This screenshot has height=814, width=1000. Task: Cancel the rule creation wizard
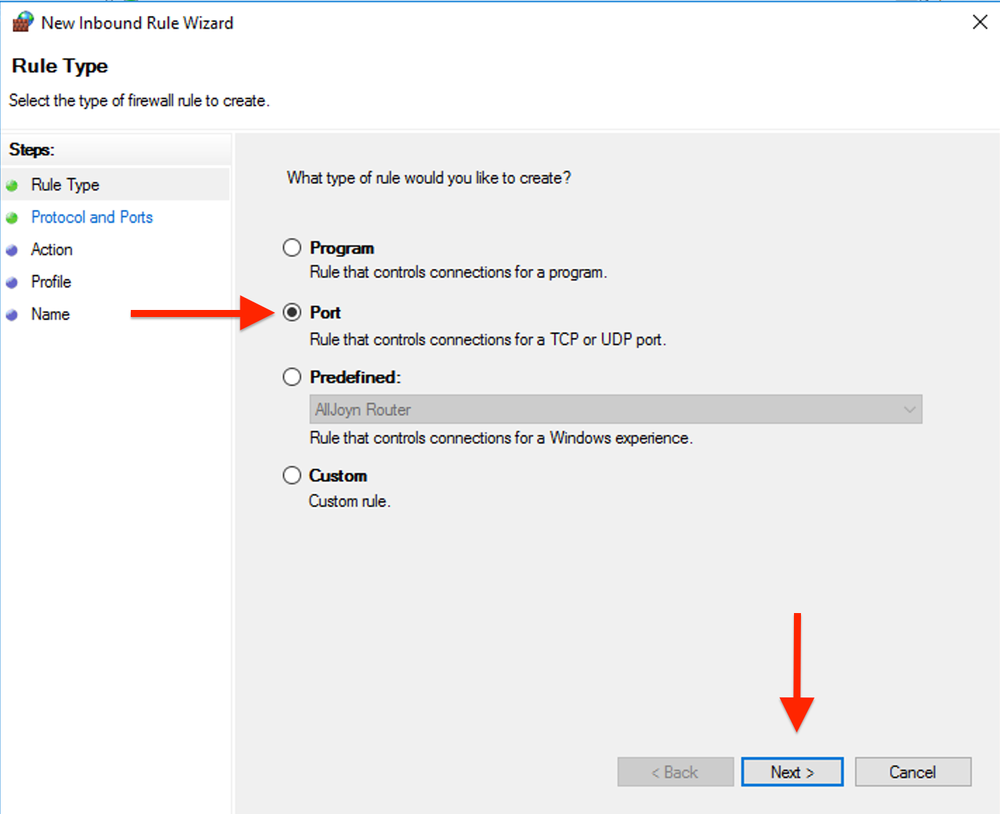912,772
